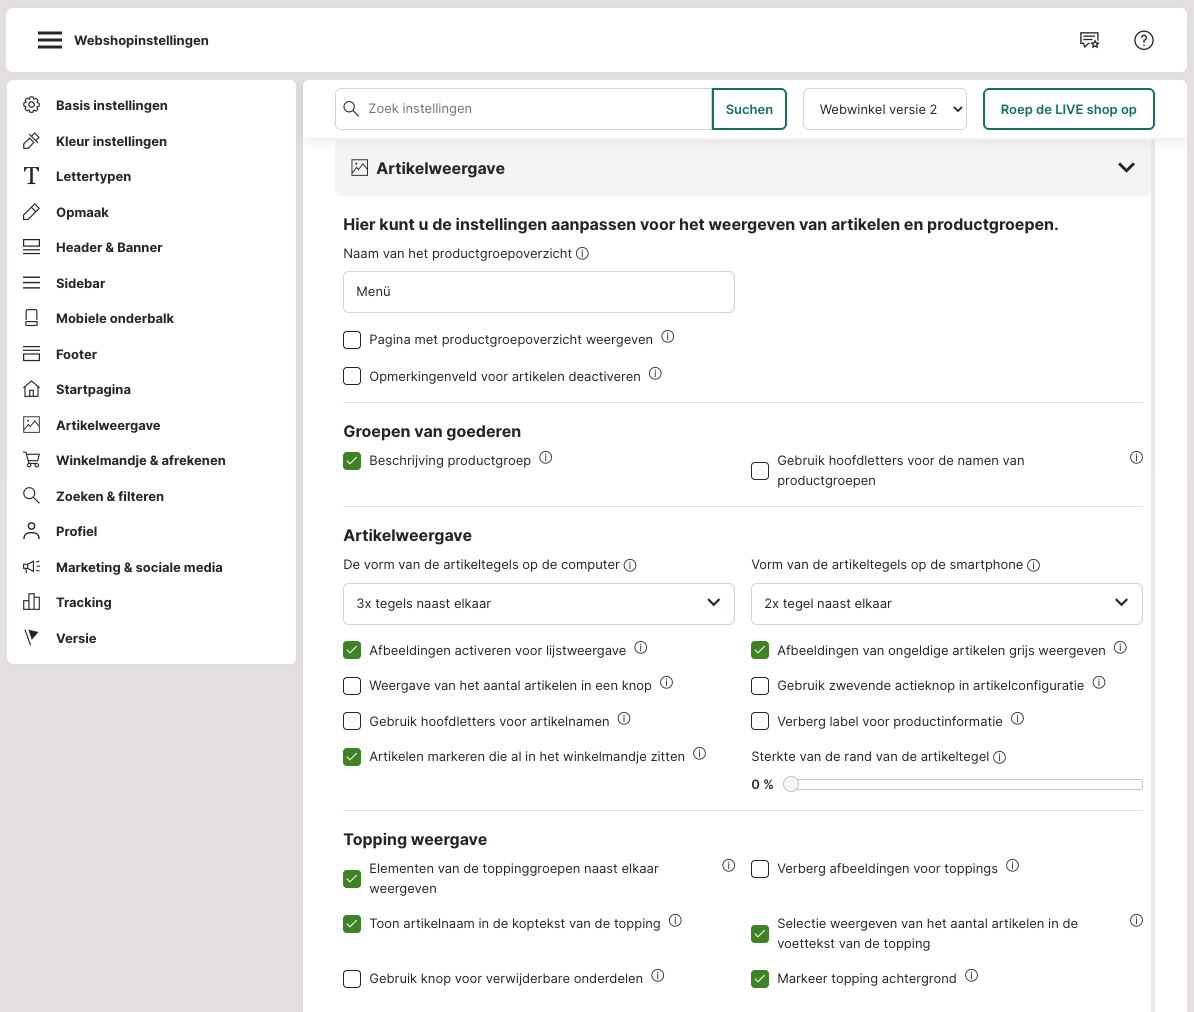
Task: Toggle Markeer topping achtergrond checkbox
Action: 760,979
